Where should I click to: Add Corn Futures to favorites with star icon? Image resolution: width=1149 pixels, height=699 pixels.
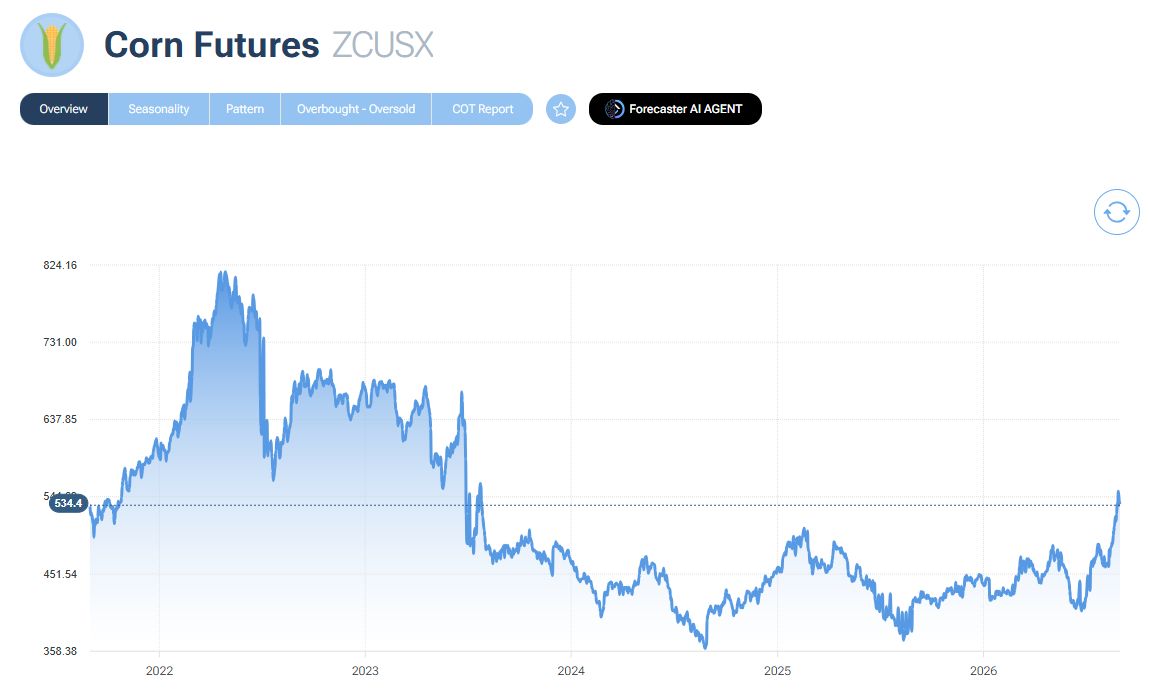coord(561,109)
